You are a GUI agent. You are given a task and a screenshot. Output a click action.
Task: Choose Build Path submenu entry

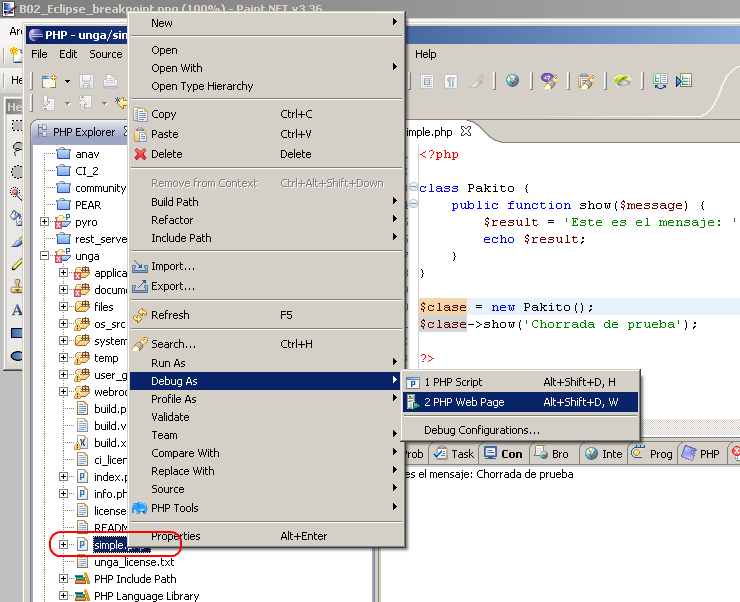click(x=266, y=202)
